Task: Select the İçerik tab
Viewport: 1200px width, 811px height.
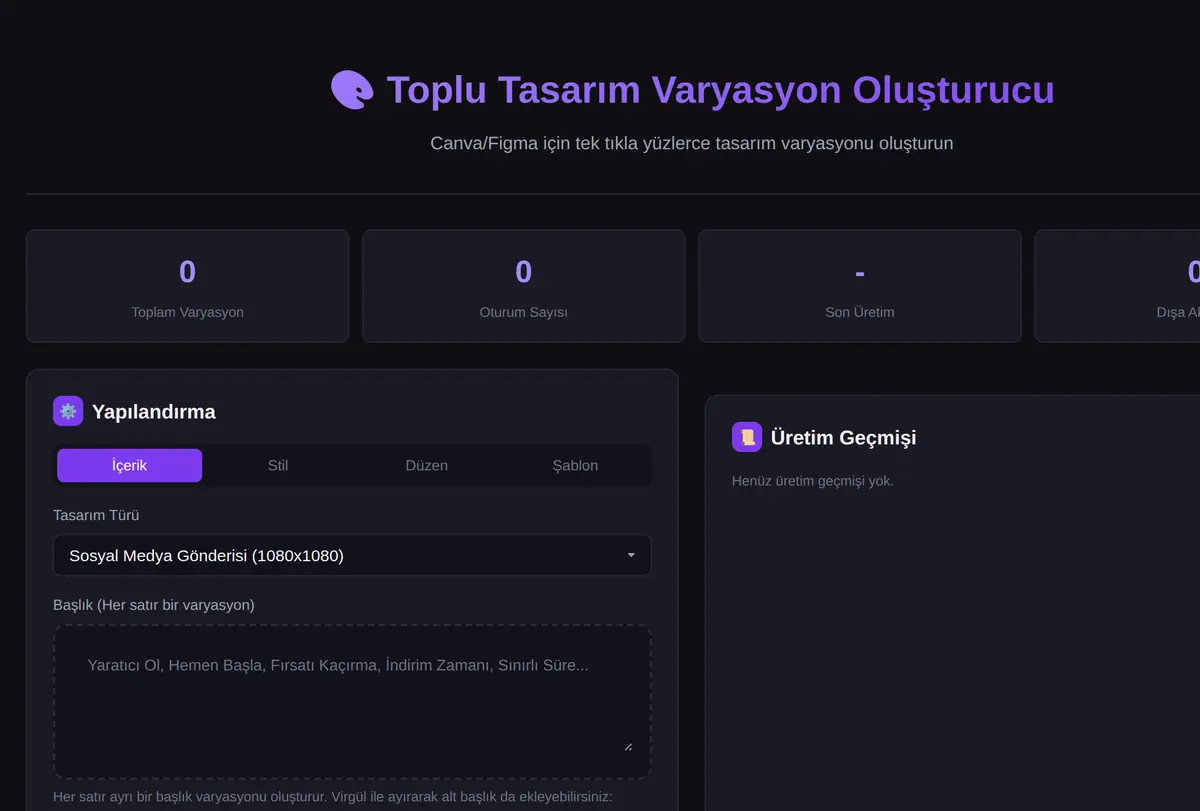Action: pyautogui.click(x=130, y=465)
